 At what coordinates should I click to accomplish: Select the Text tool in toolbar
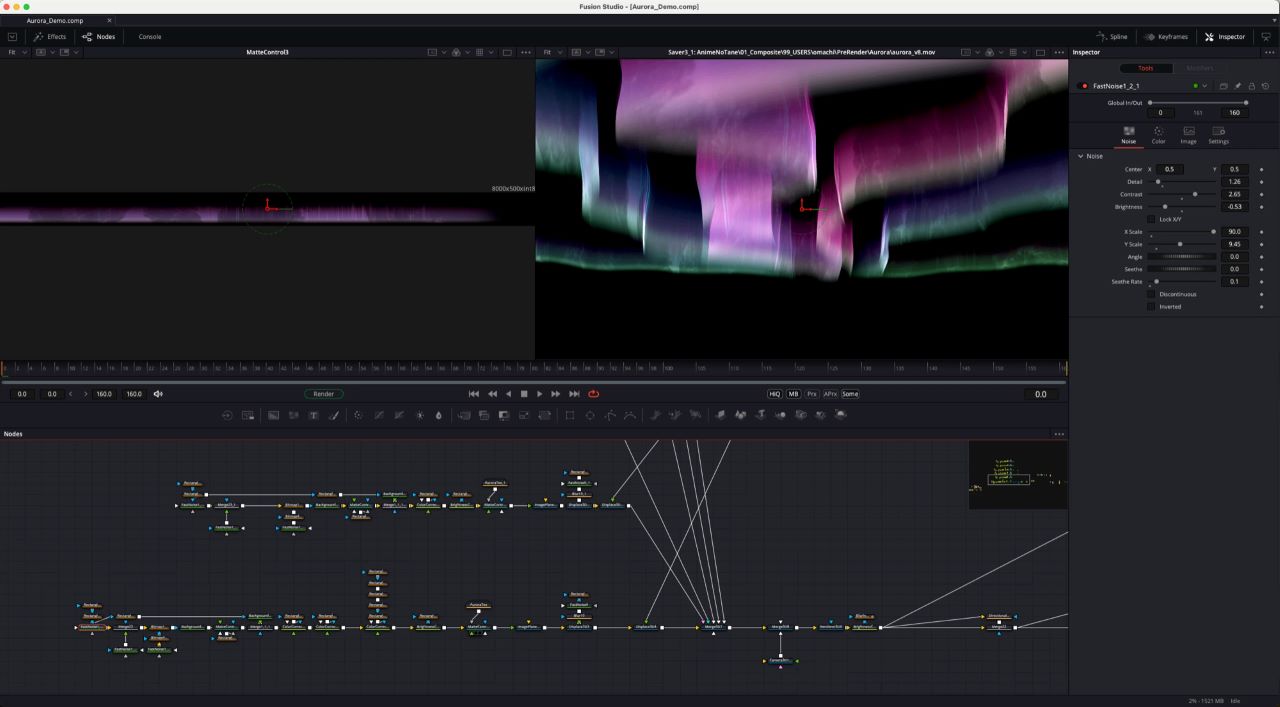pos(313,415)
